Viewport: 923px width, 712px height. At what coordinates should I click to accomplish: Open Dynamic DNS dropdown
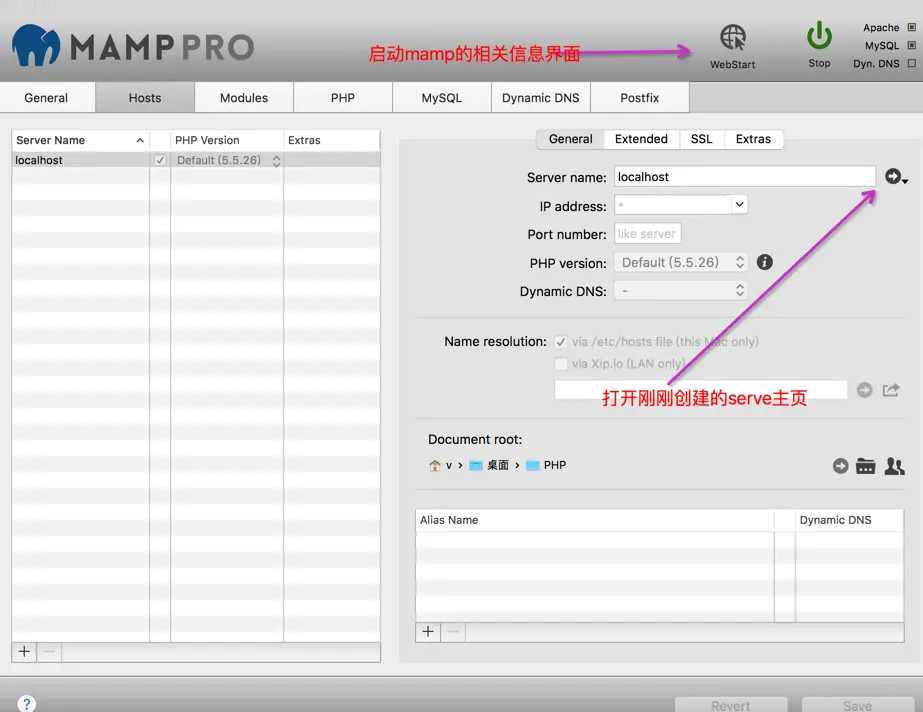tap(680, 291)
